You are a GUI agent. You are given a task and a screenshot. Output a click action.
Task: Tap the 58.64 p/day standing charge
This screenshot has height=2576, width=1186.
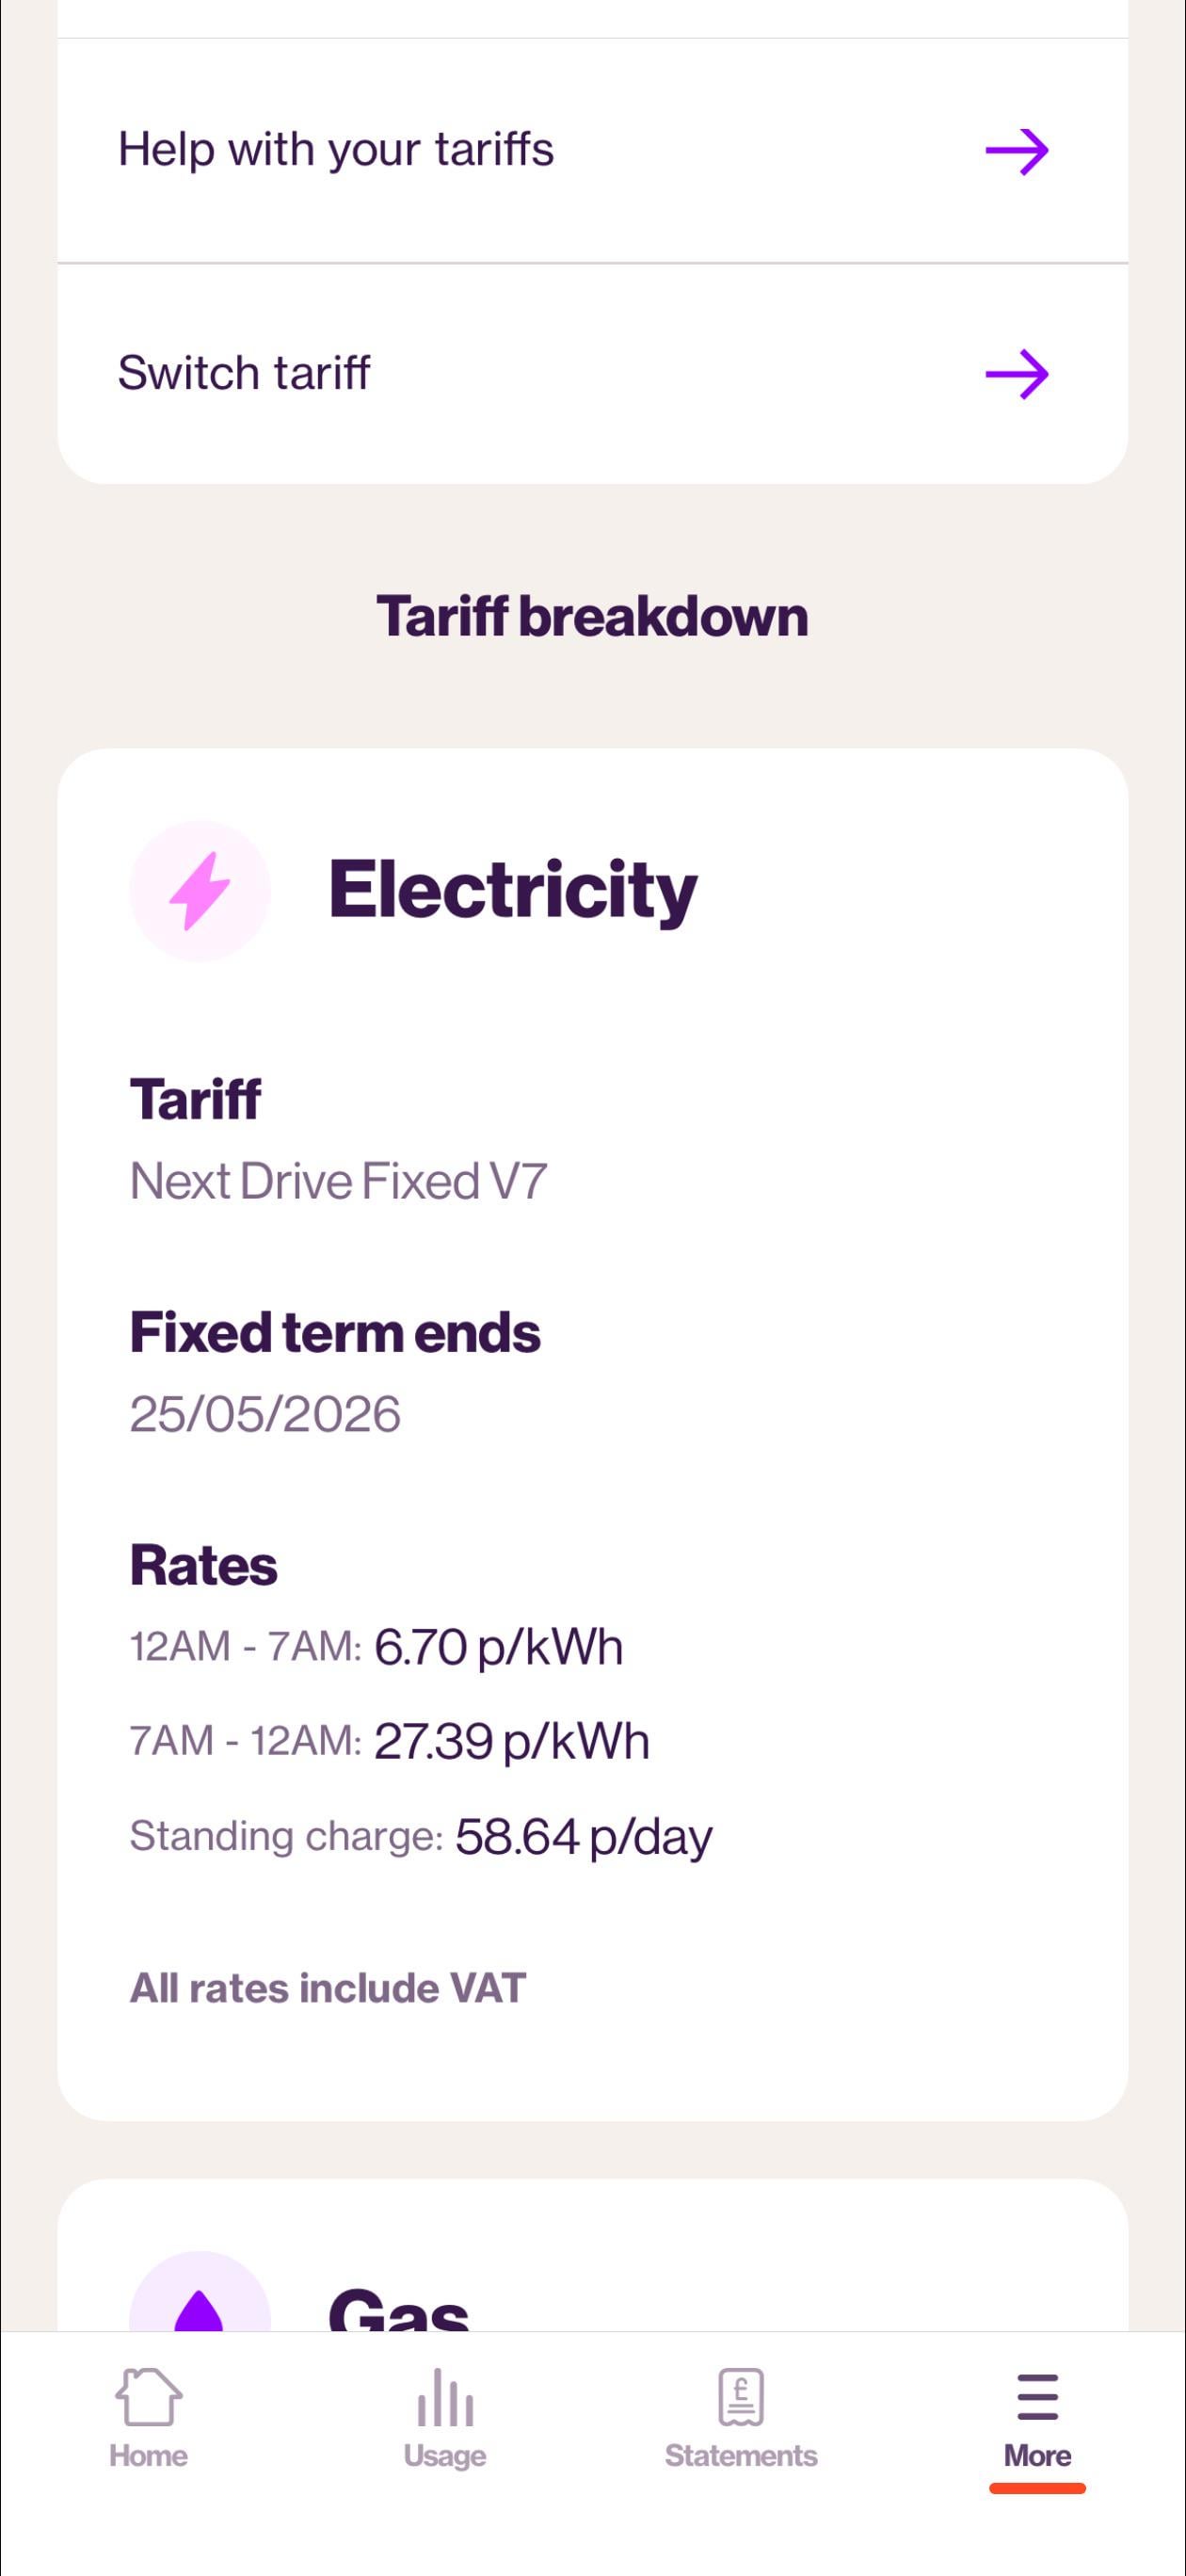(x=583, y=1836)
